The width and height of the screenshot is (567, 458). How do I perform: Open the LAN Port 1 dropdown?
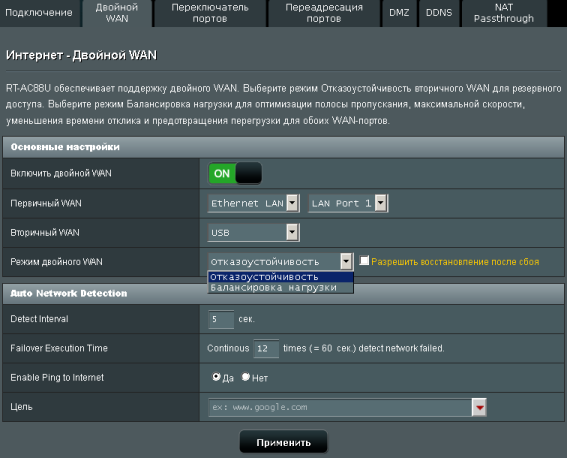point(348,203)
